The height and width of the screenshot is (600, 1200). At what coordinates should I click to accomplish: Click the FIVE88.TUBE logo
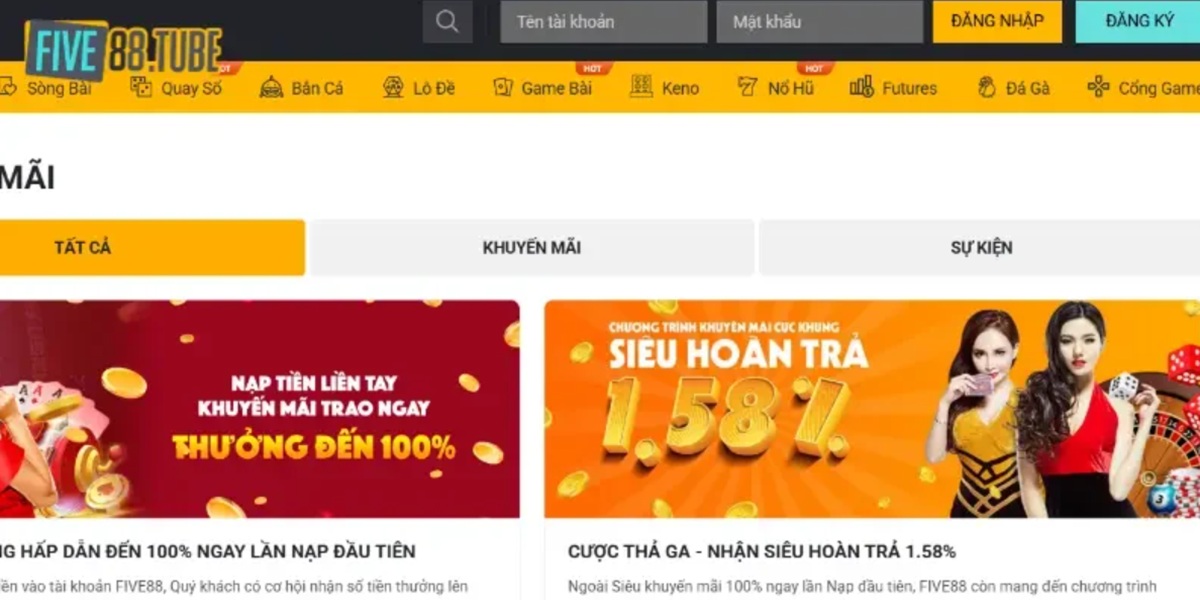tap(123, 47)
